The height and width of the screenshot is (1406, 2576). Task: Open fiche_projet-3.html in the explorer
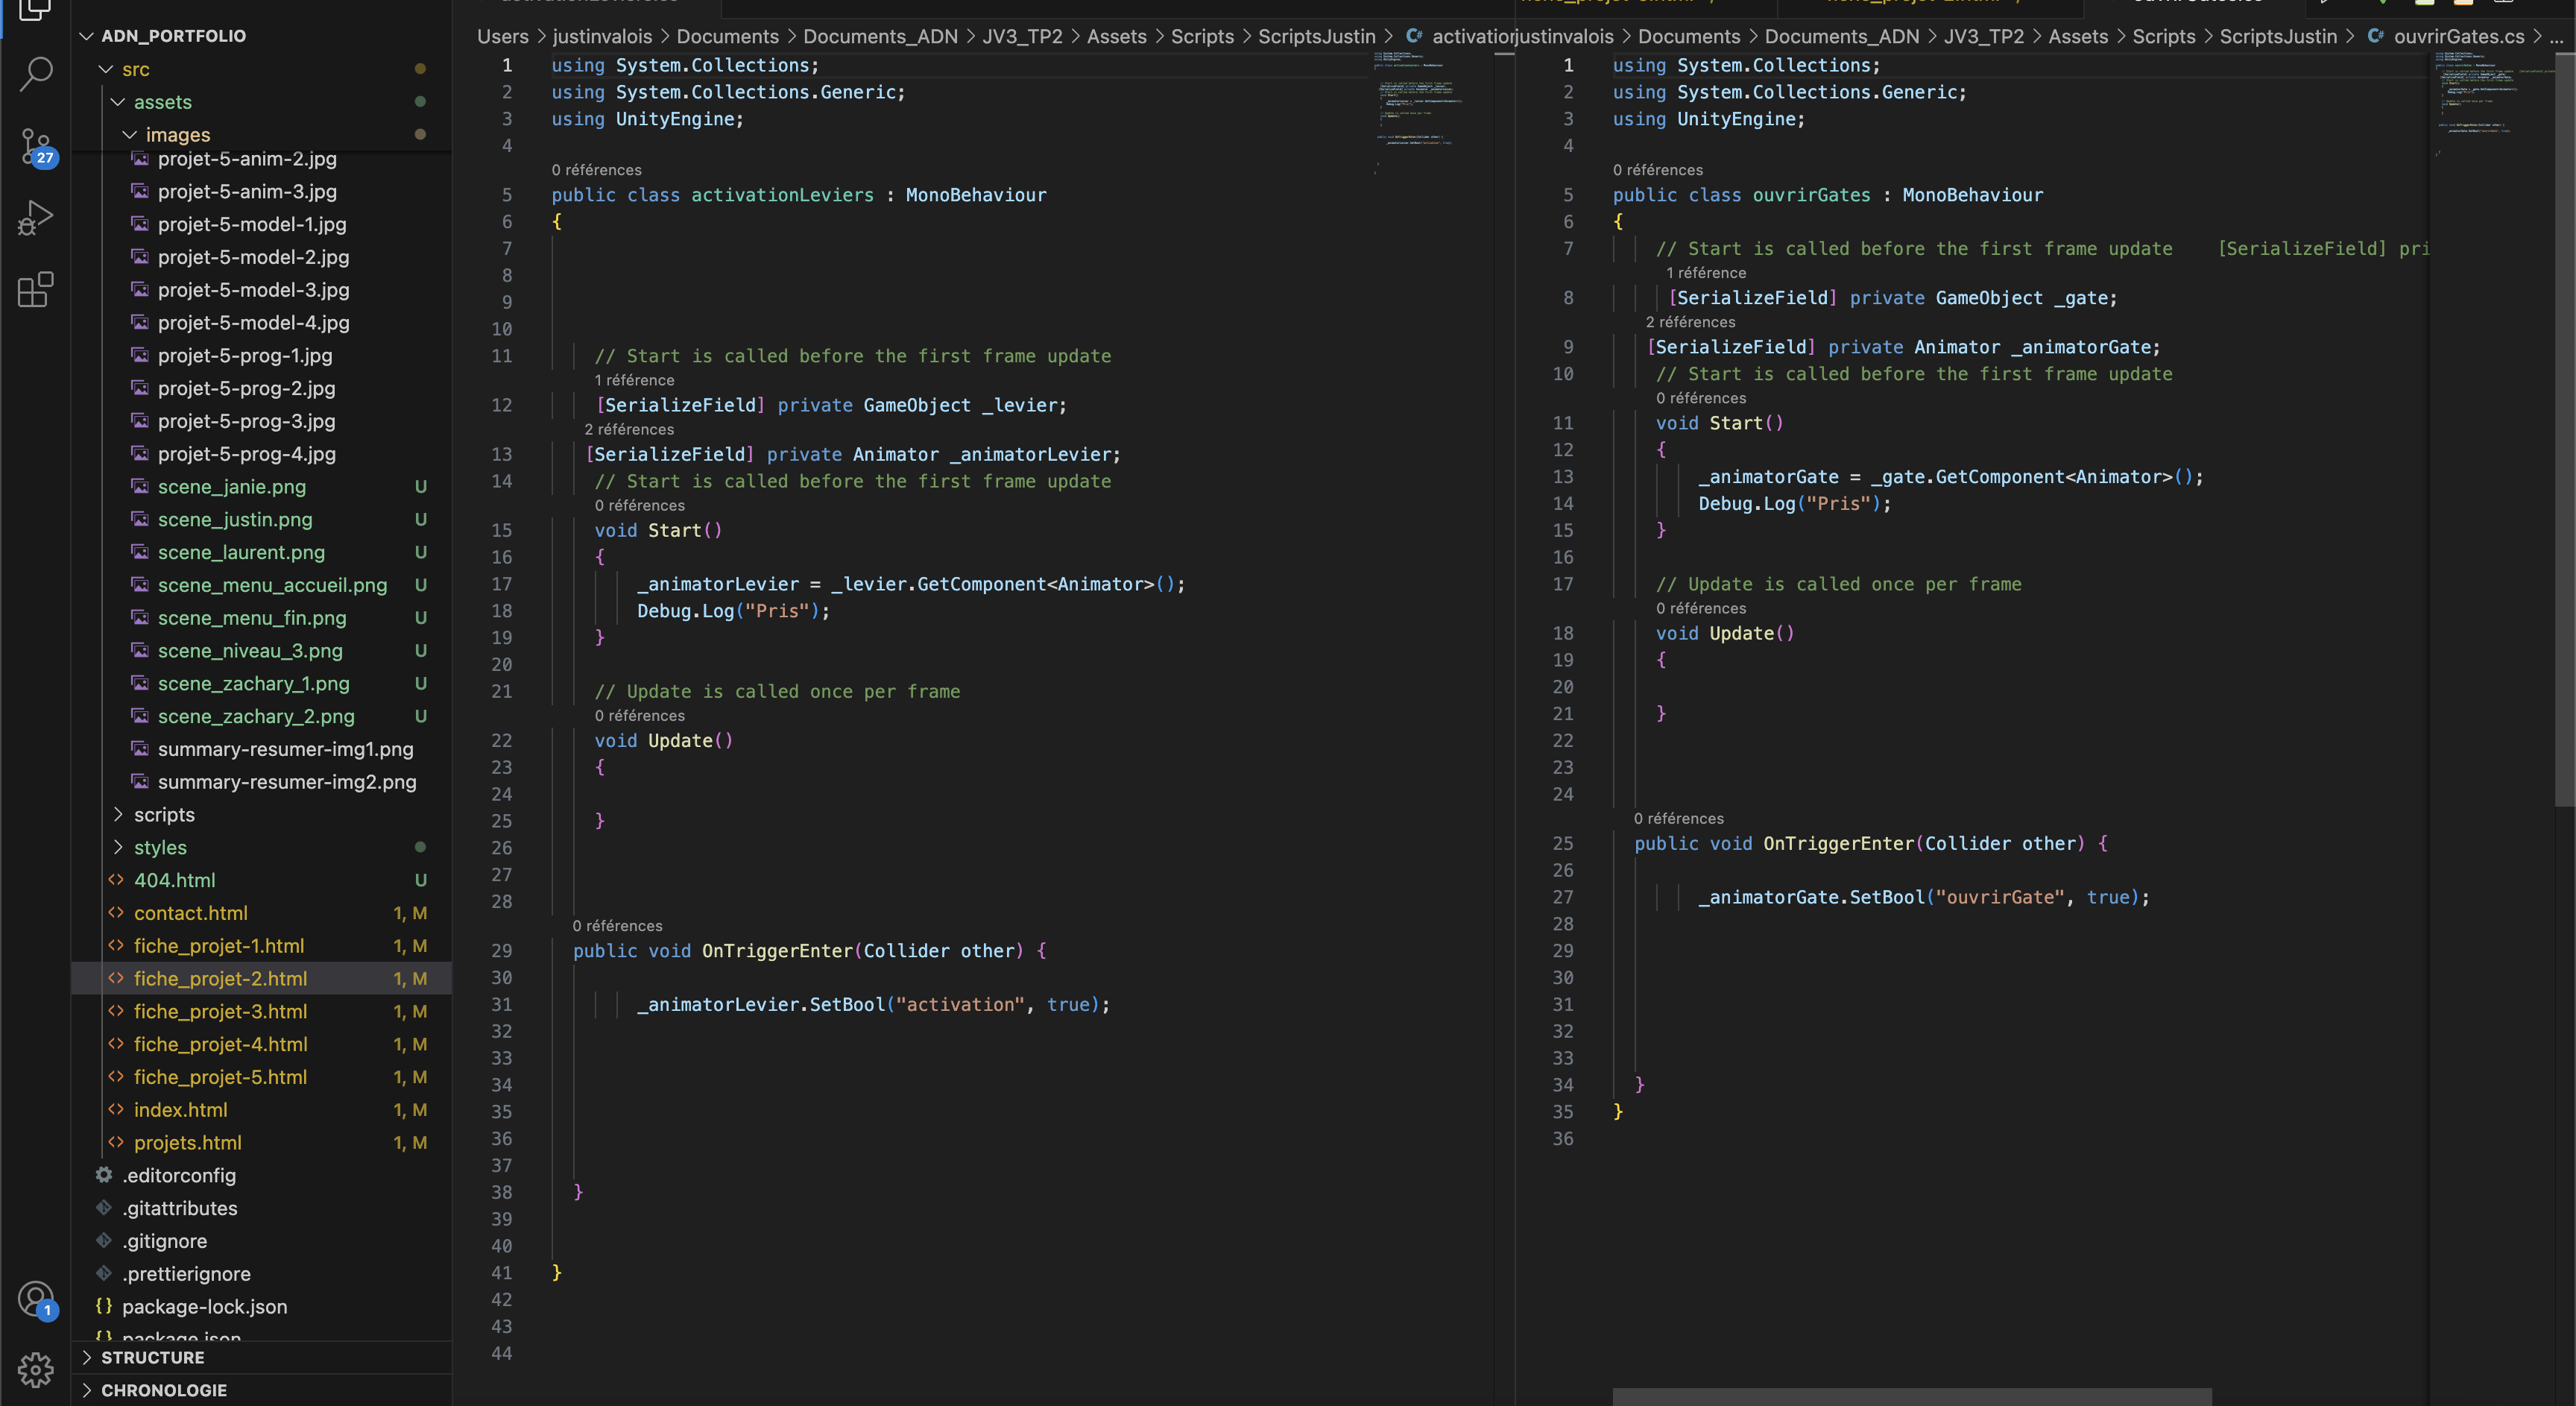(x=220, y=1011)
